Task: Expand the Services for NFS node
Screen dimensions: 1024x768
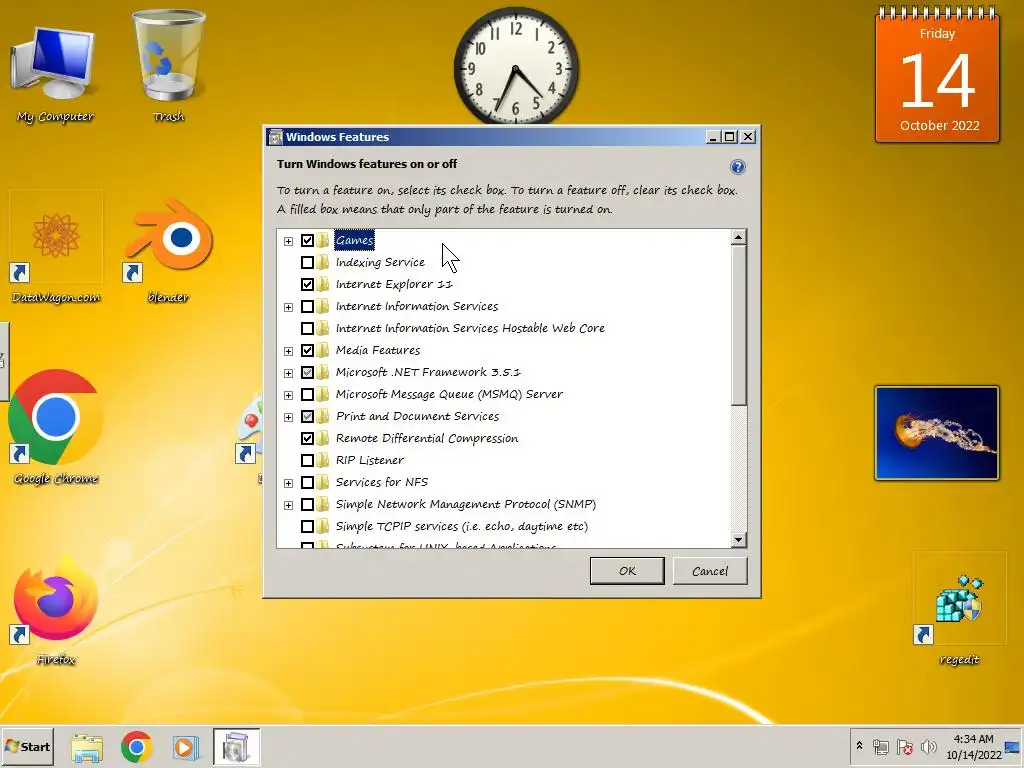Action: tap(288, 483)
